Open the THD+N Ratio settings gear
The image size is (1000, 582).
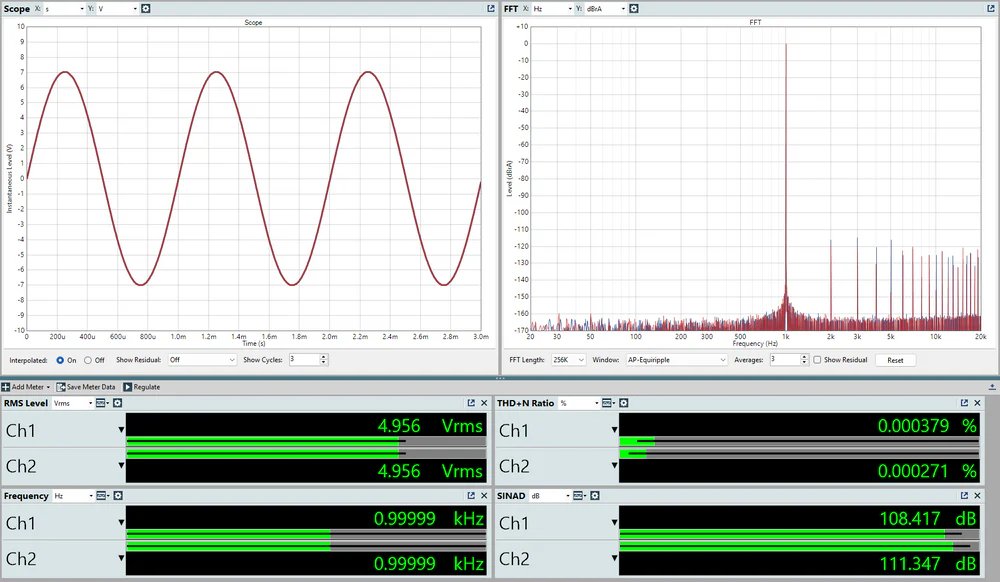click(x=624, y=403)
